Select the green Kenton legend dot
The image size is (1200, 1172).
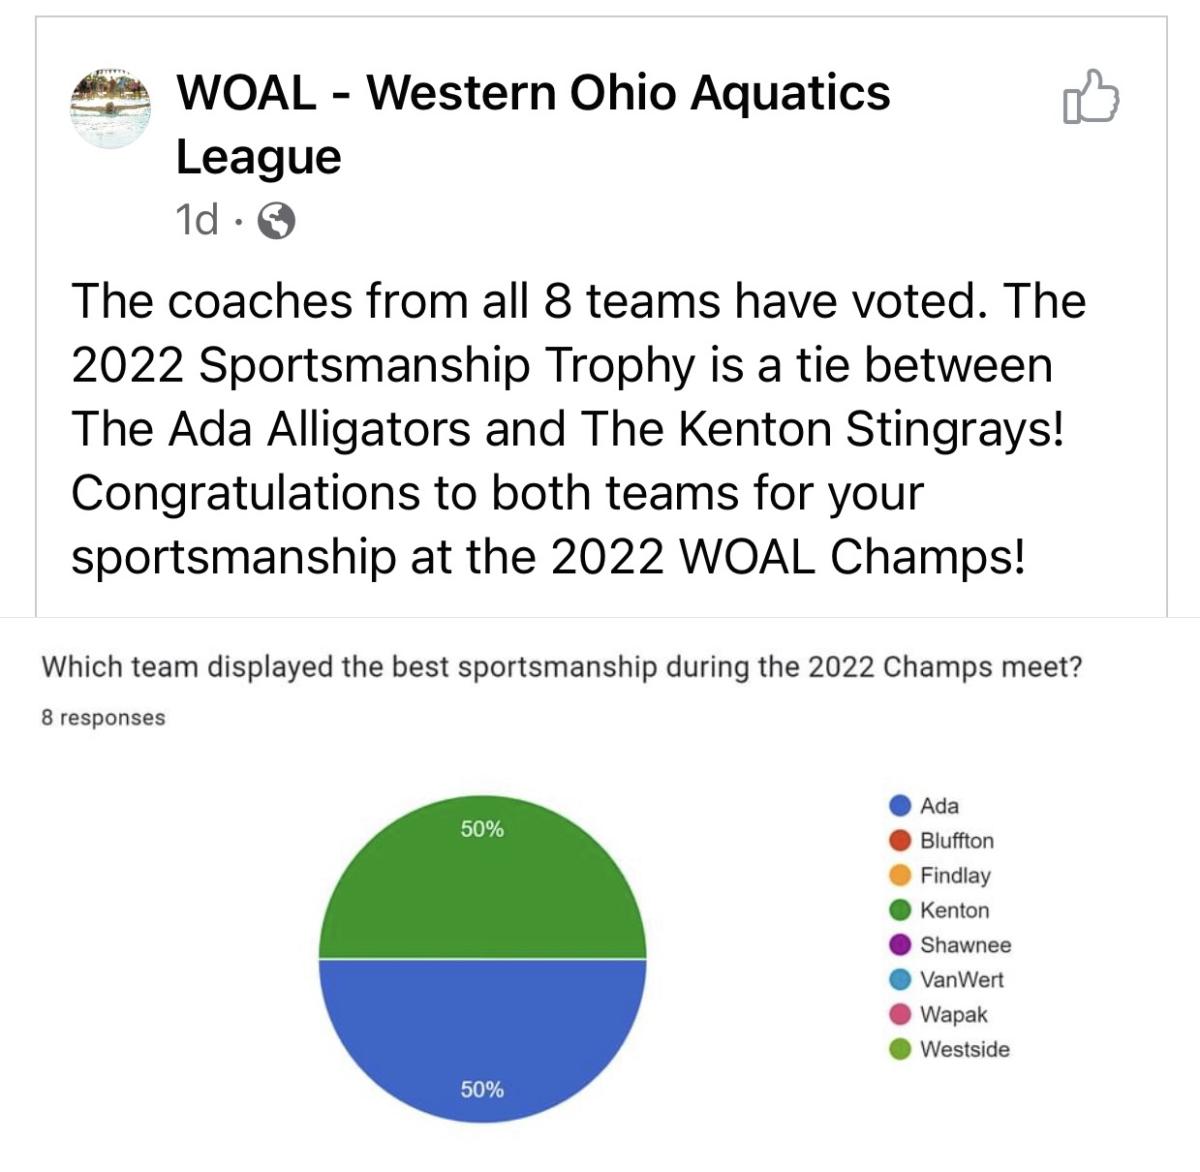(900, 910)
